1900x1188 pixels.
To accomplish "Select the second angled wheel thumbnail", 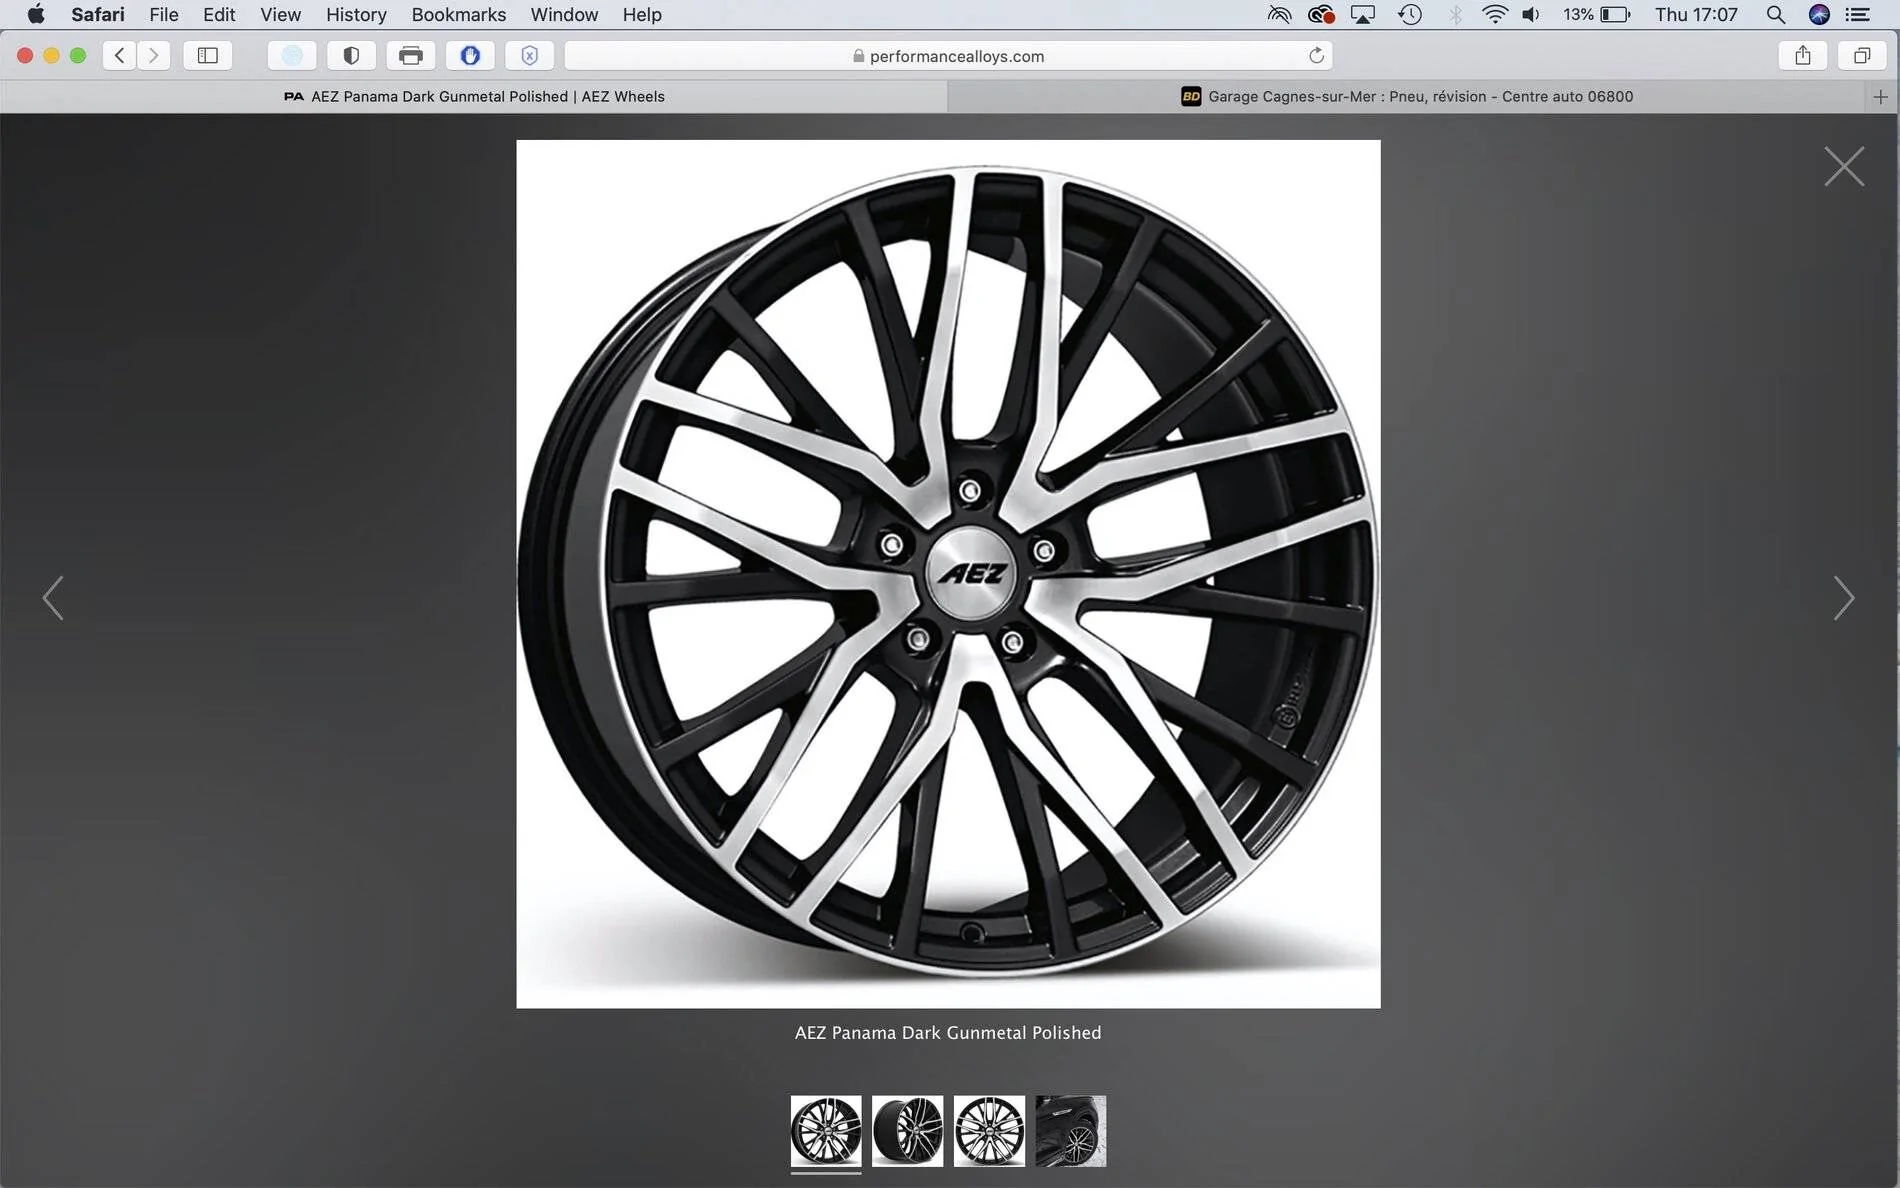I will 907,1131.
